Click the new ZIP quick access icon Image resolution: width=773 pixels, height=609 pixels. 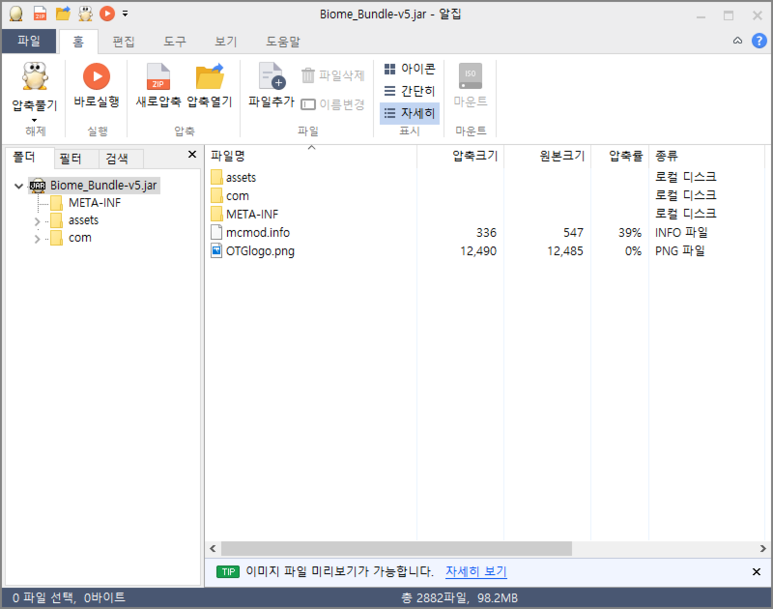(x=40, y=14)
